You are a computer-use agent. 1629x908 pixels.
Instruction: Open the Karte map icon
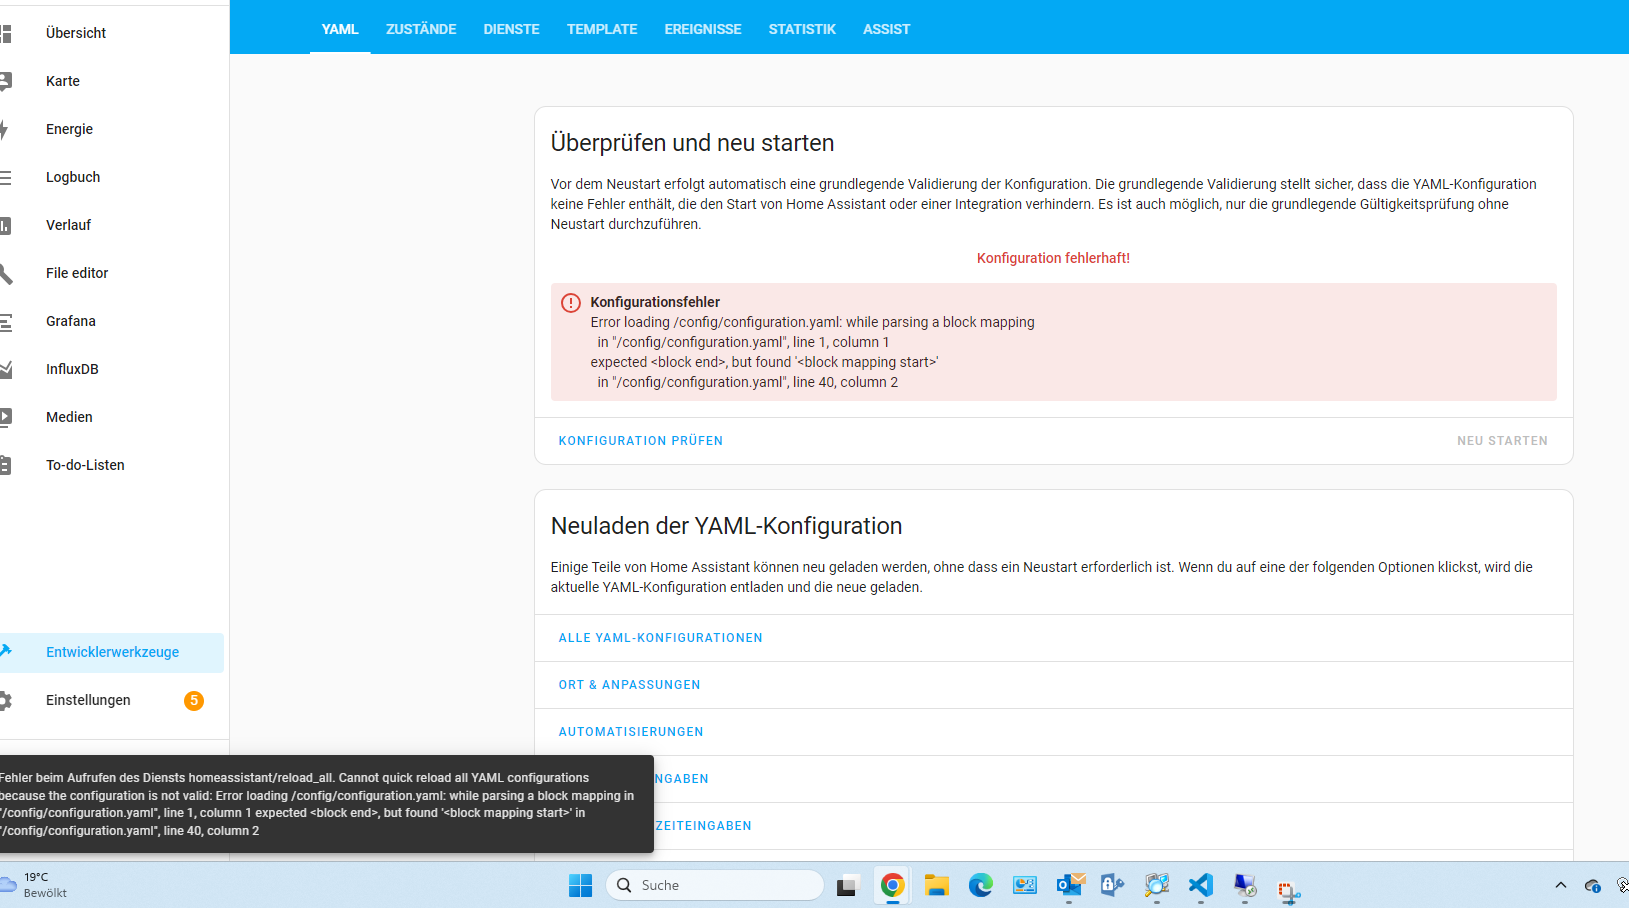(5, 81)
